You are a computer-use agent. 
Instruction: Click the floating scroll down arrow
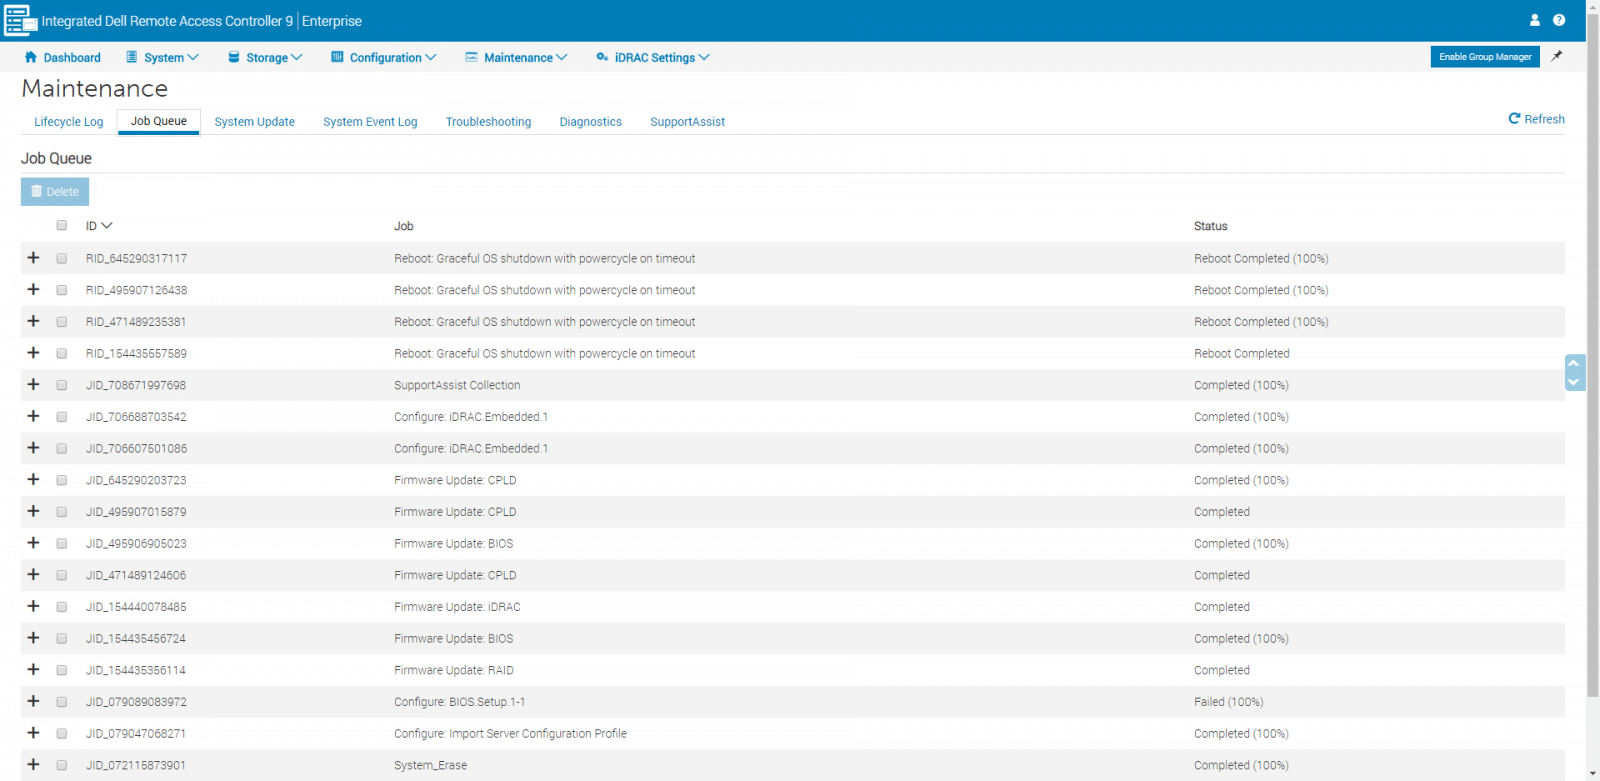click(1574, 382)
